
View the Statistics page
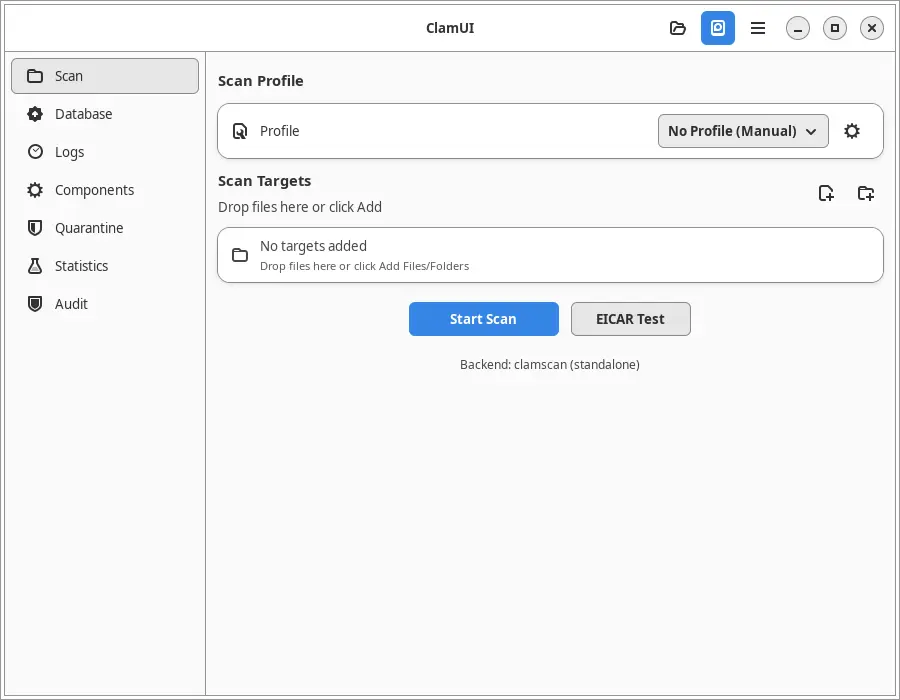pyautogui.click(x=105, y=266)
